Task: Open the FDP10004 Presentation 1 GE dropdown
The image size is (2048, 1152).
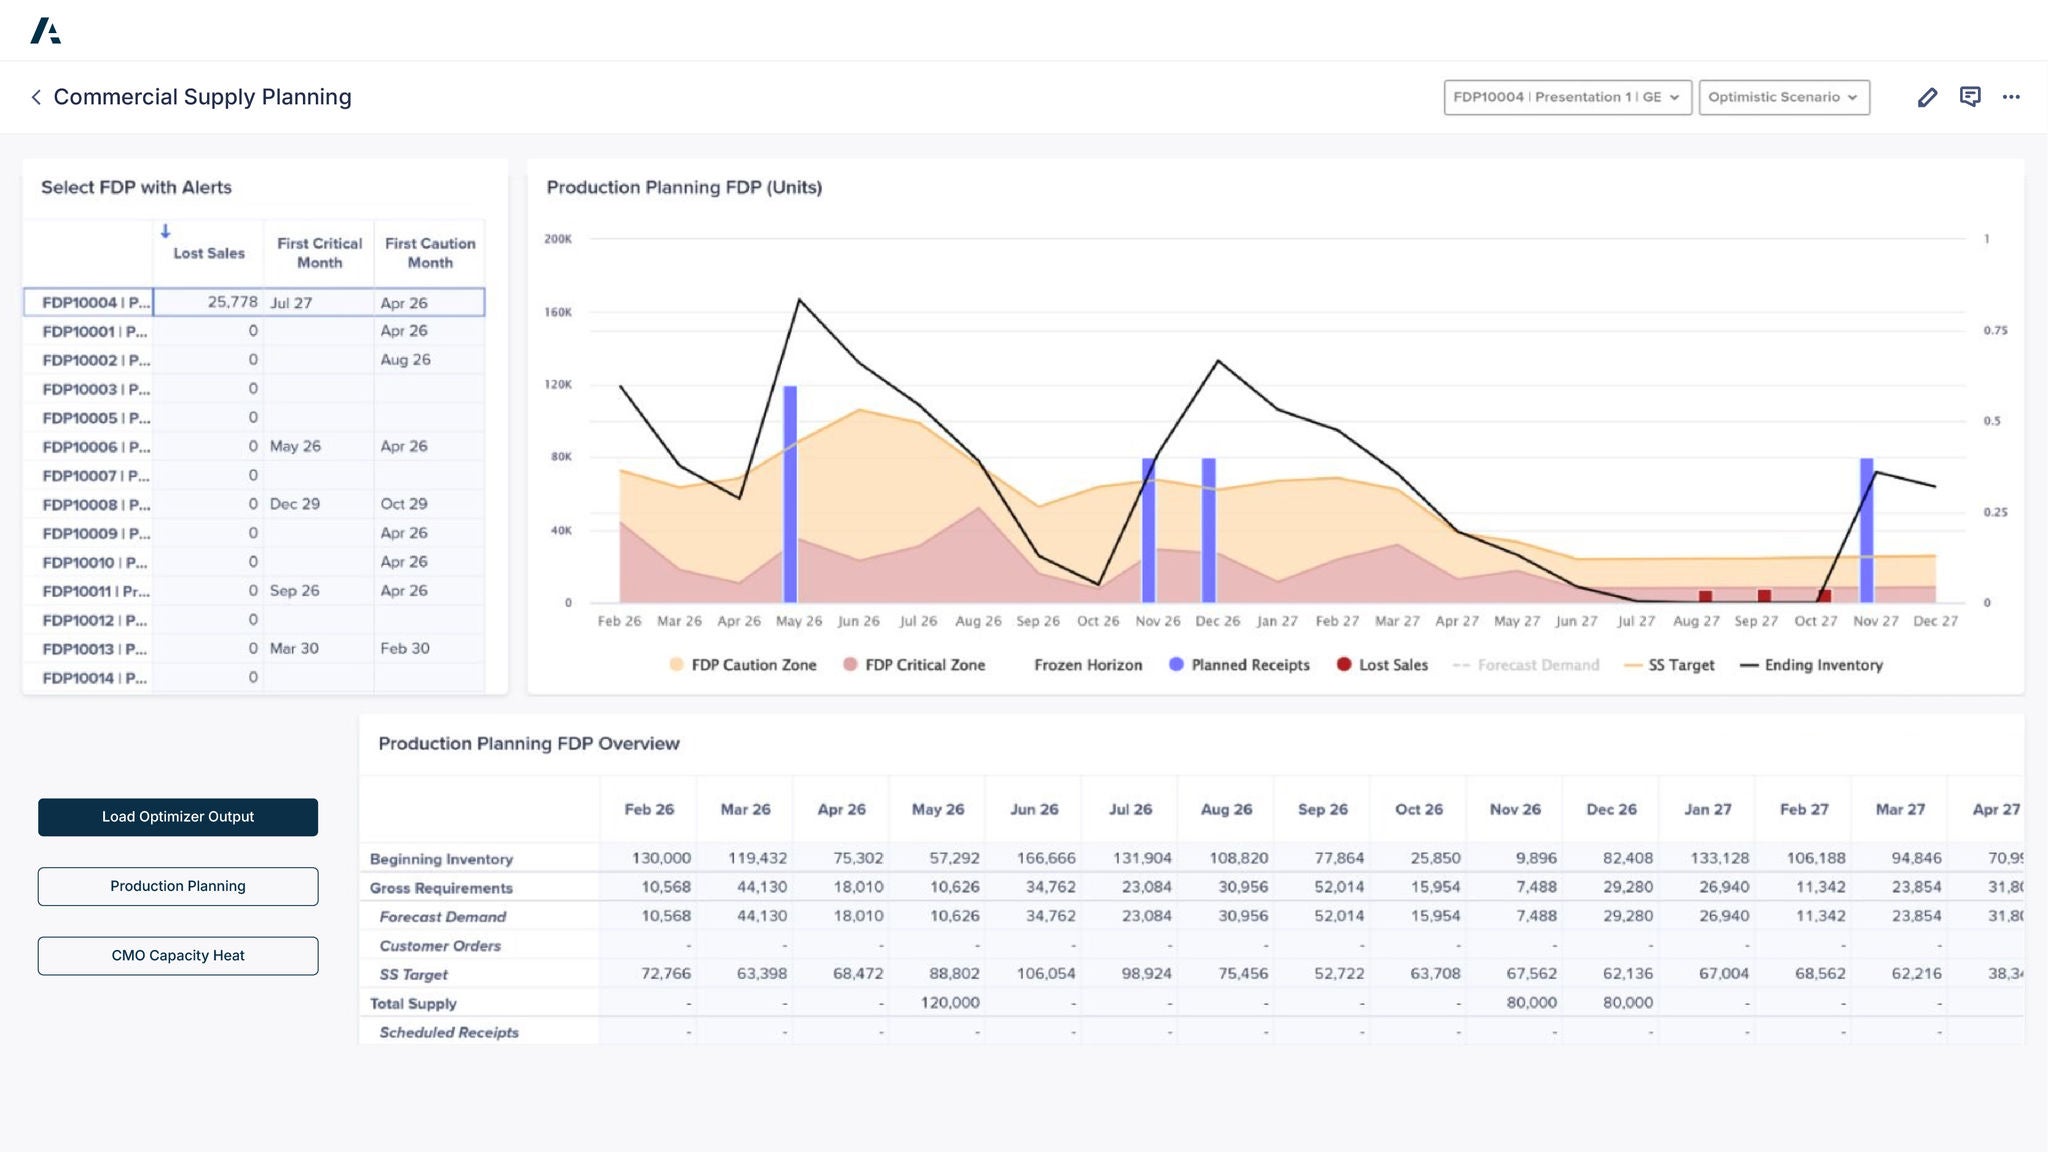Action: (1567, 97)
